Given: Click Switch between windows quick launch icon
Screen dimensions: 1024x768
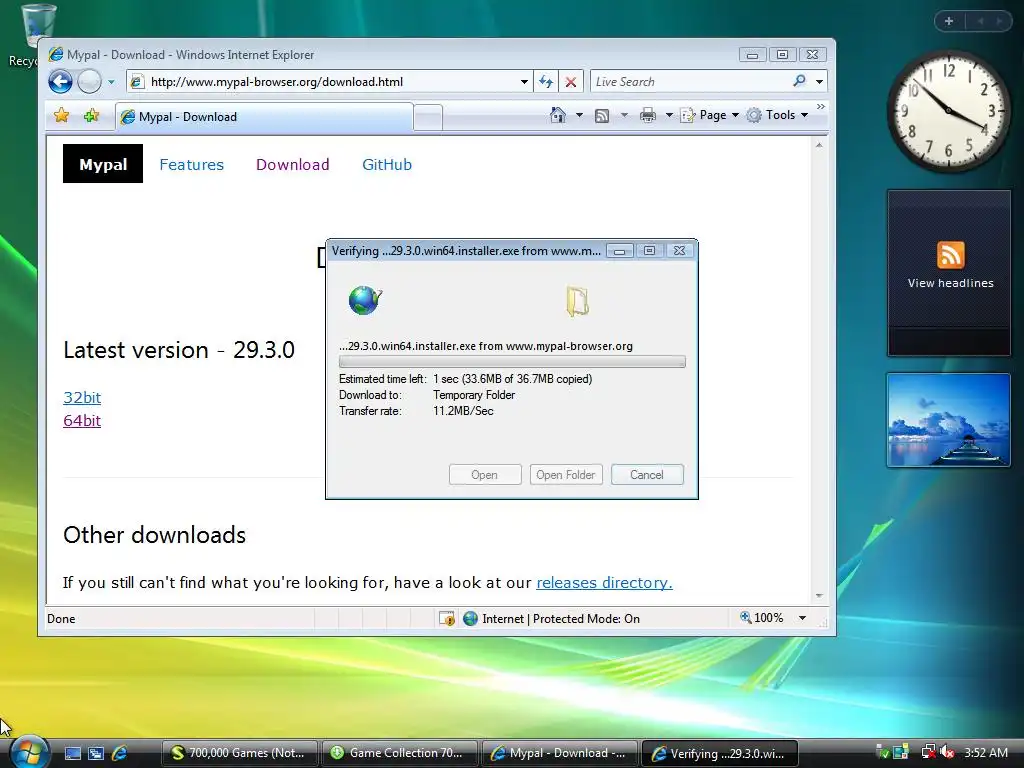Looking at the screenshot, I should click(x=96, y=753).
